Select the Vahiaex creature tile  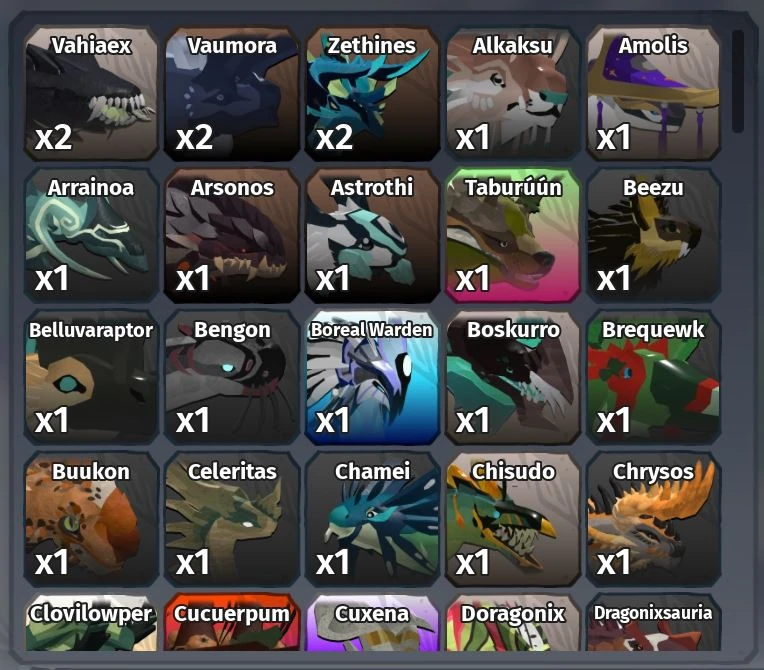91,94
